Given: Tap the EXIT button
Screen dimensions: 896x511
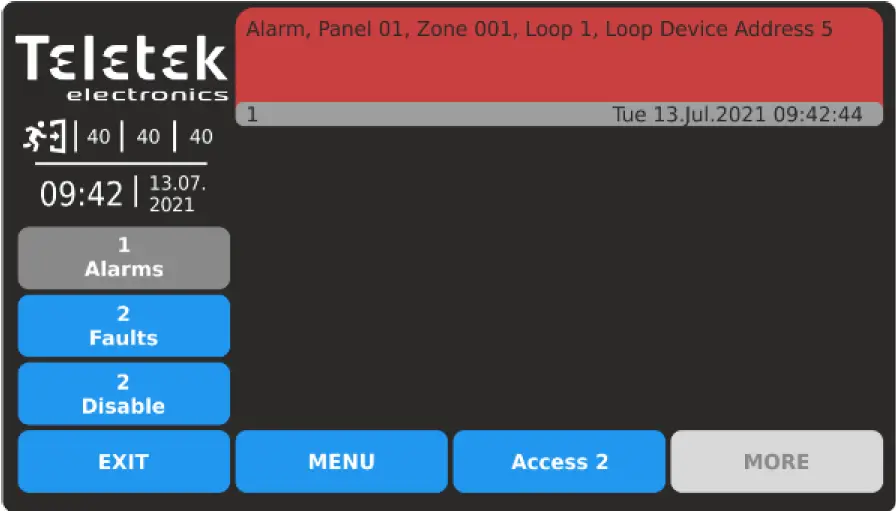Looking at the screenshot, I should coord(124,461).
